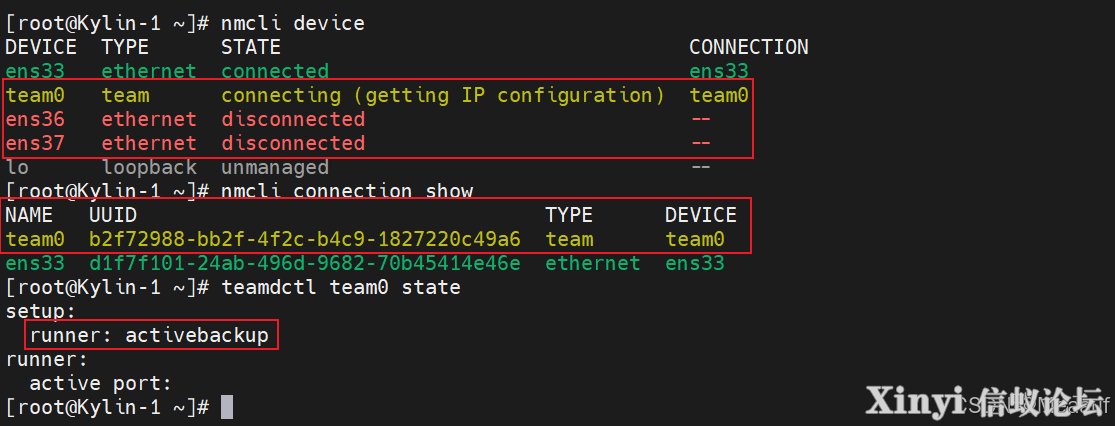The width and height of the screenshot is (1115, 426).
Task: Select the ens33 UUID d1f7f101 string
Action: (304, 264)
